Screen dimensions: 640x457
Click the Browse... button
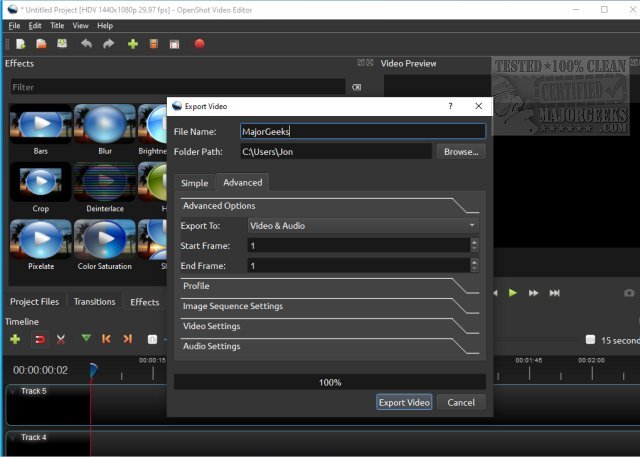tap(461, 152)
